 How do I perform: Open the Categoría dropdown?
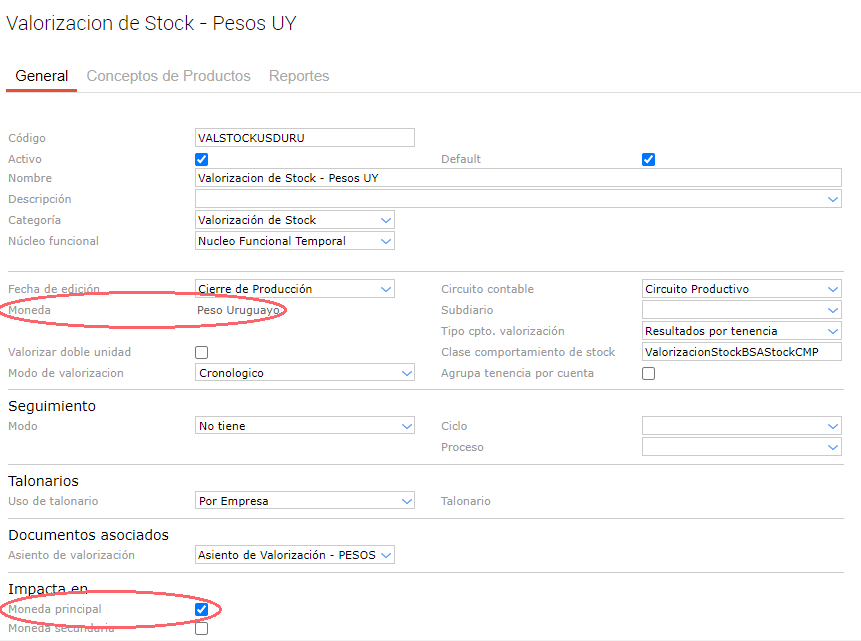point(295,220)
